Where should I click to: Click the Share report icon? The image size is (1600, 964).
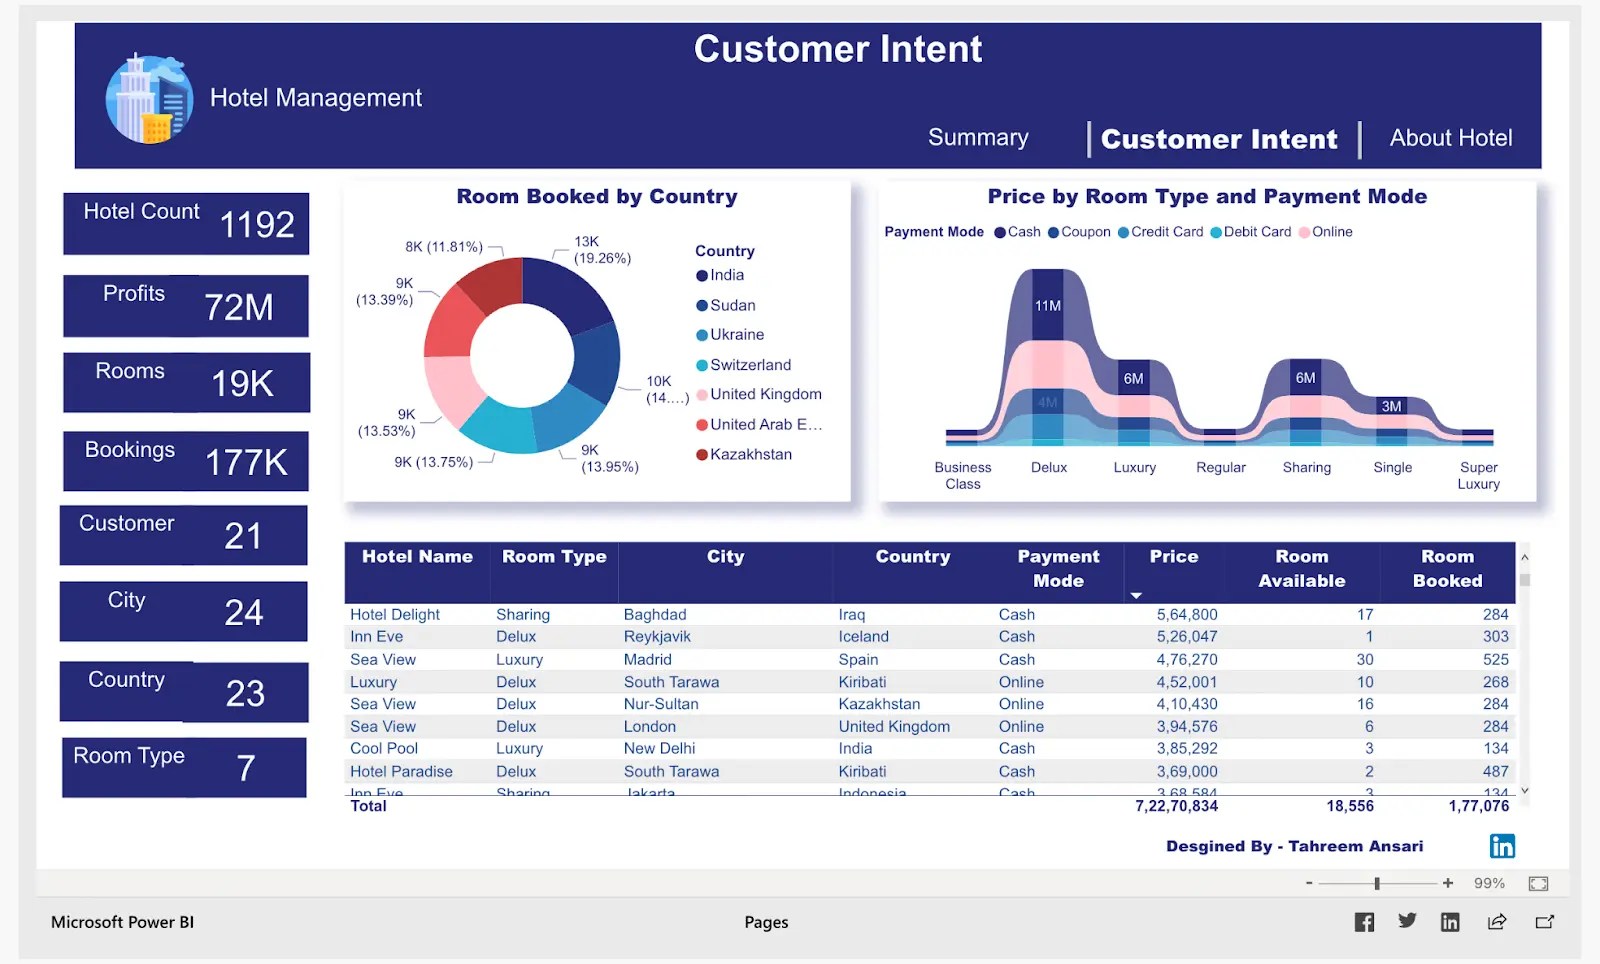pyautogui.click(x=1496, y=921)
